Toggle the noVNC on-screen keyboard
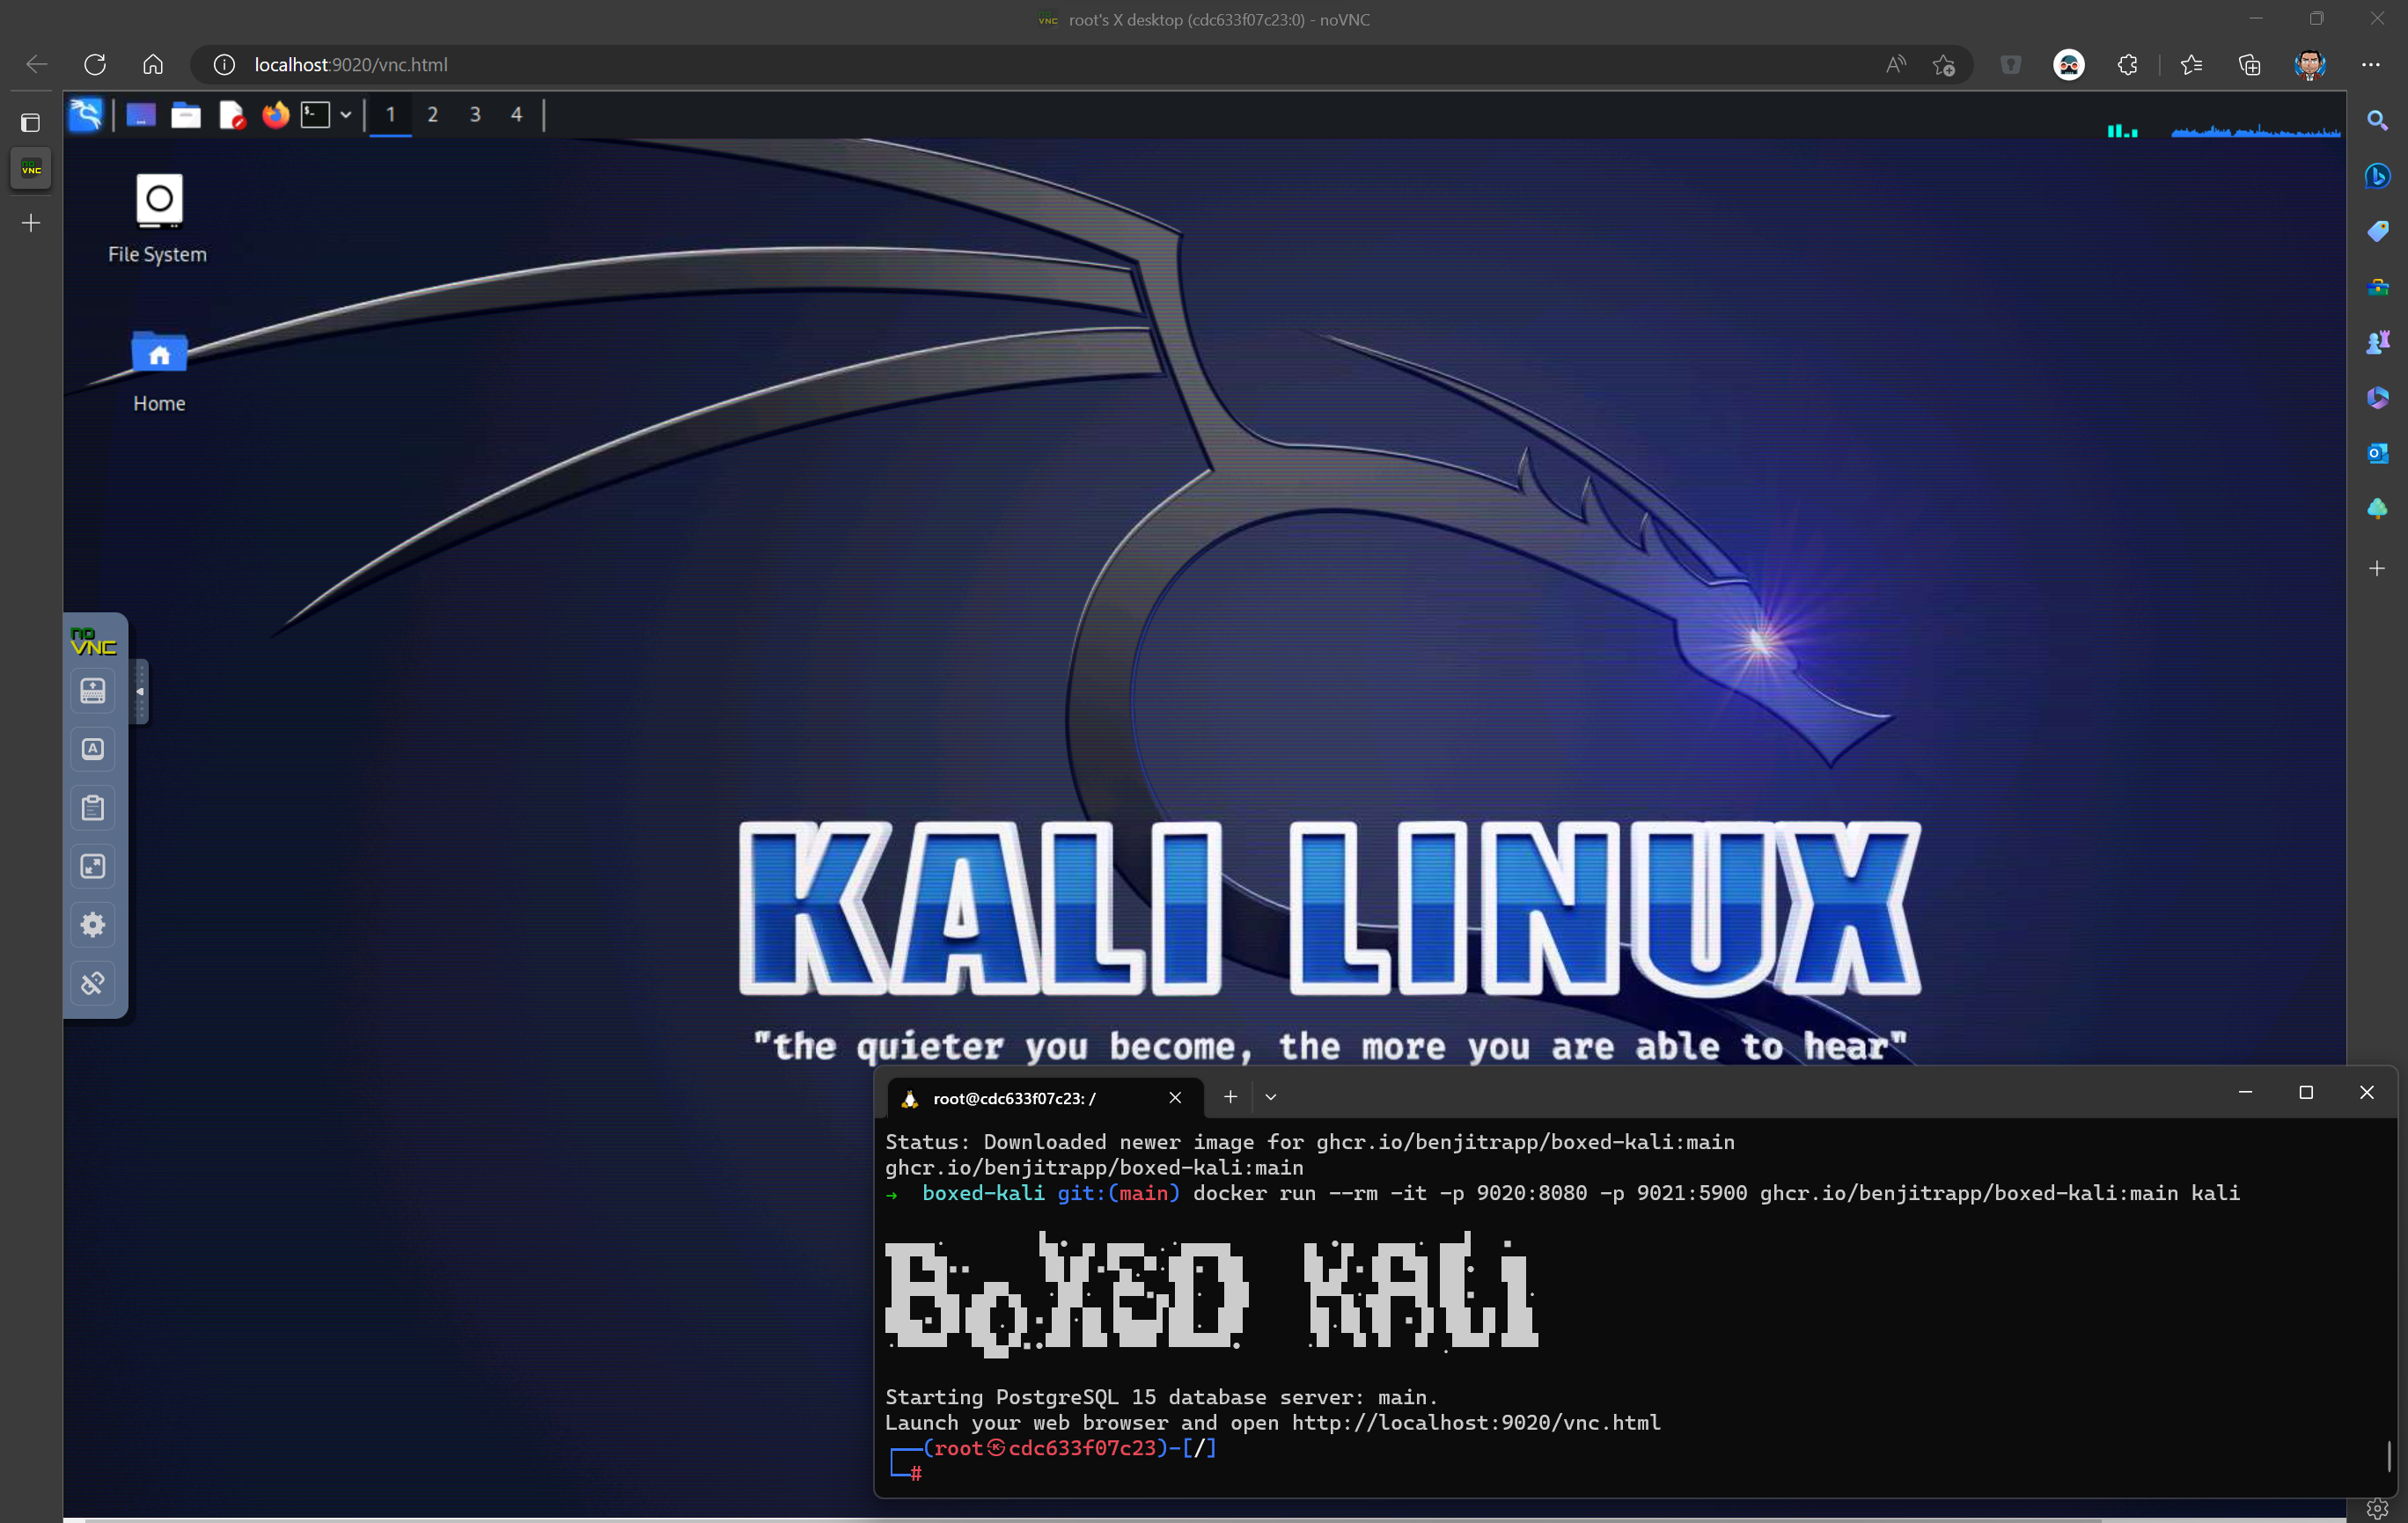2408x1523 pixels. tap(93, 690)
